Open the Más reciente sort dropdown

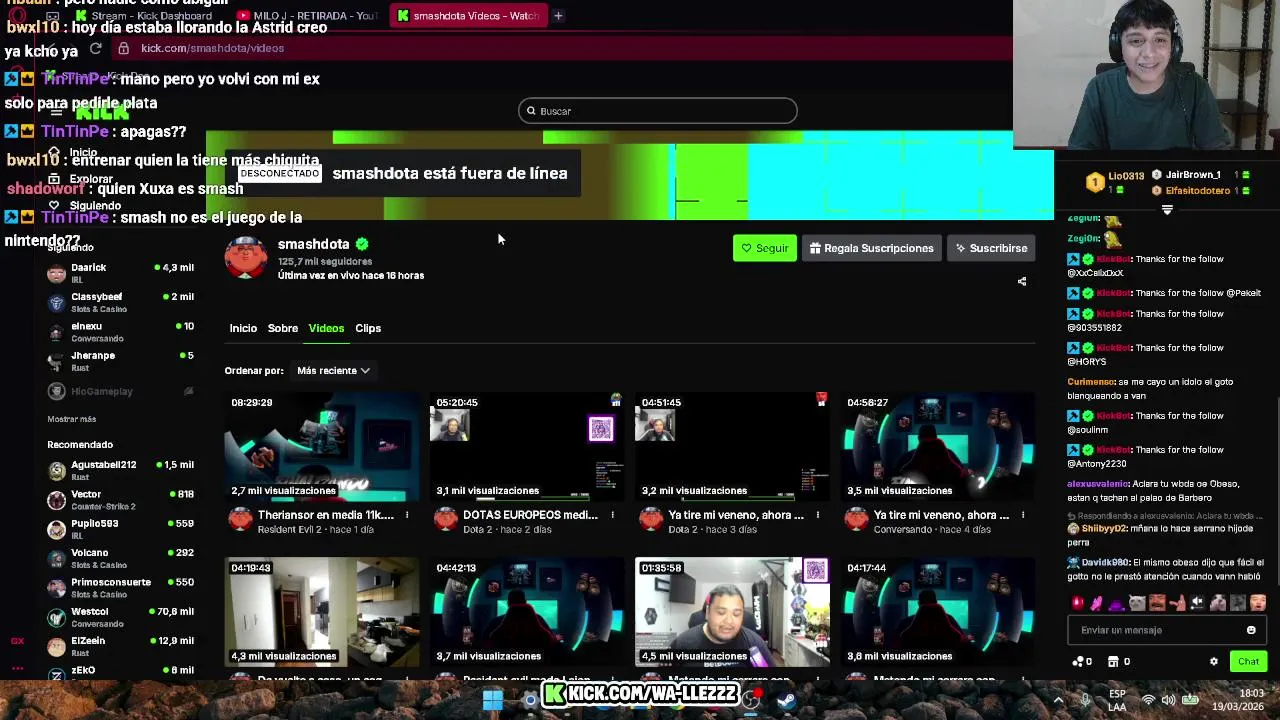point(333,371)
